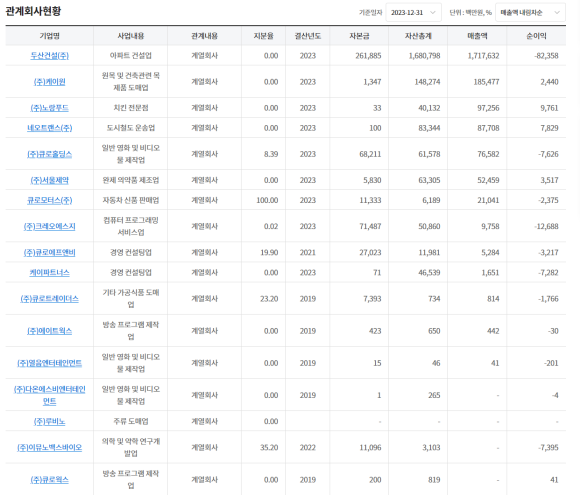Open the (주)큐로에프앤비 company link
580x495 pixels.
click(x=50, y=253)
